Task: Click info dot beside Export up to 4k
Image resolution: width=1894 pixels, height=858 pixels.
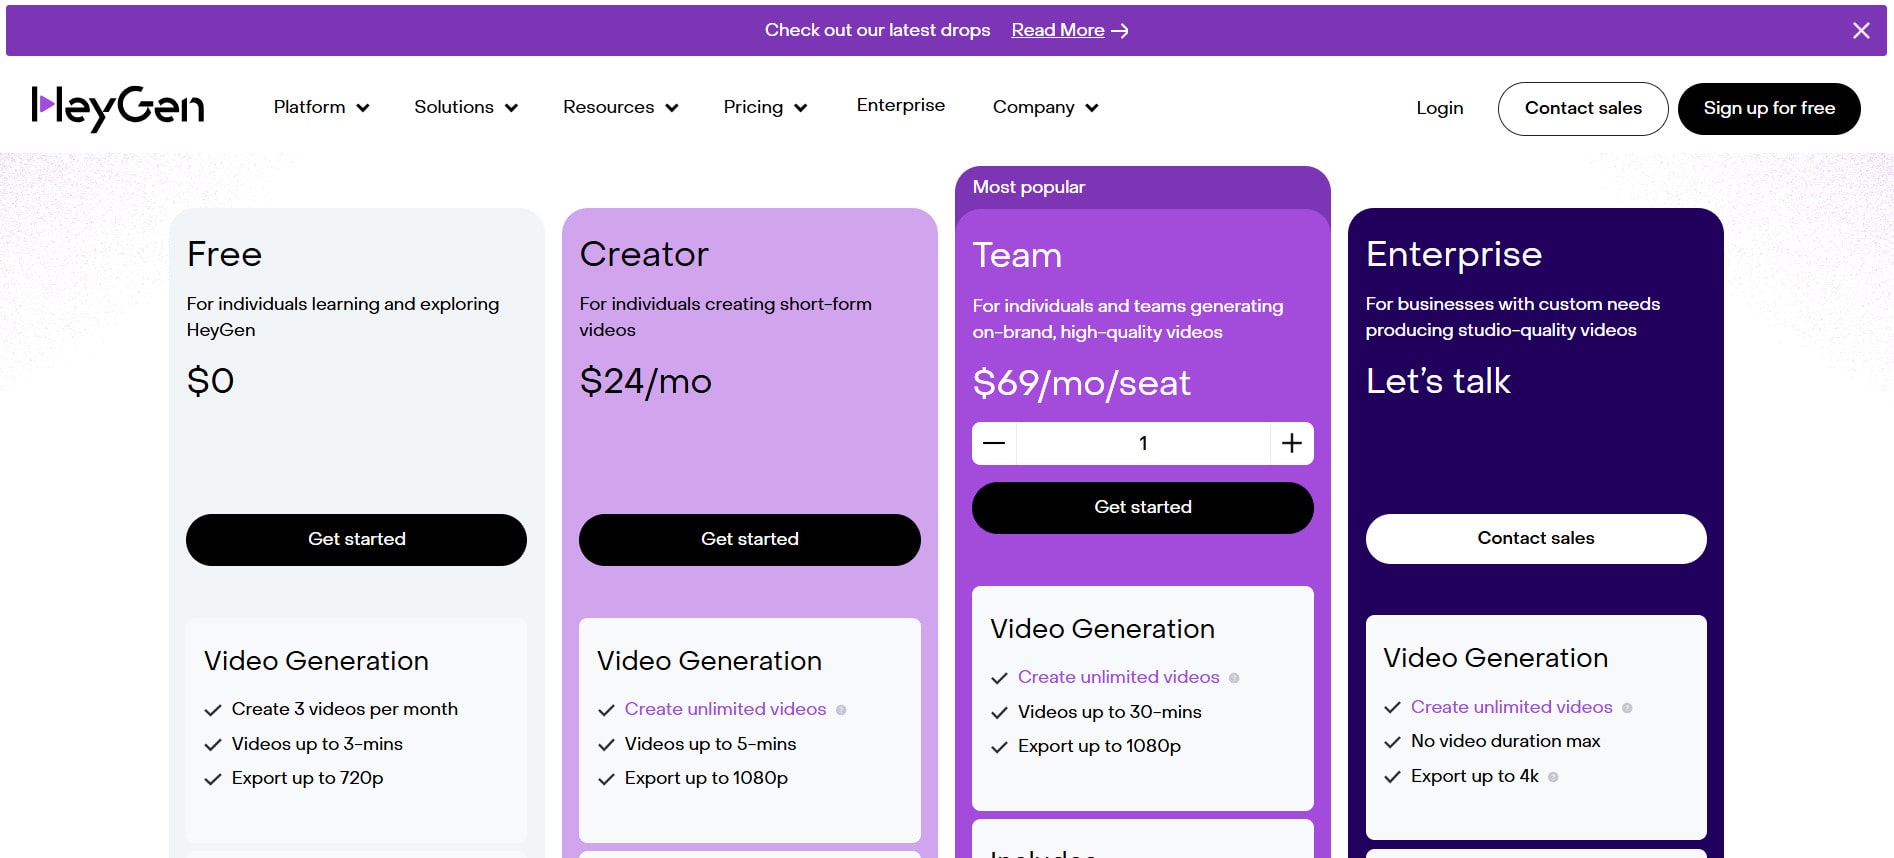Action: [1553, 777]
